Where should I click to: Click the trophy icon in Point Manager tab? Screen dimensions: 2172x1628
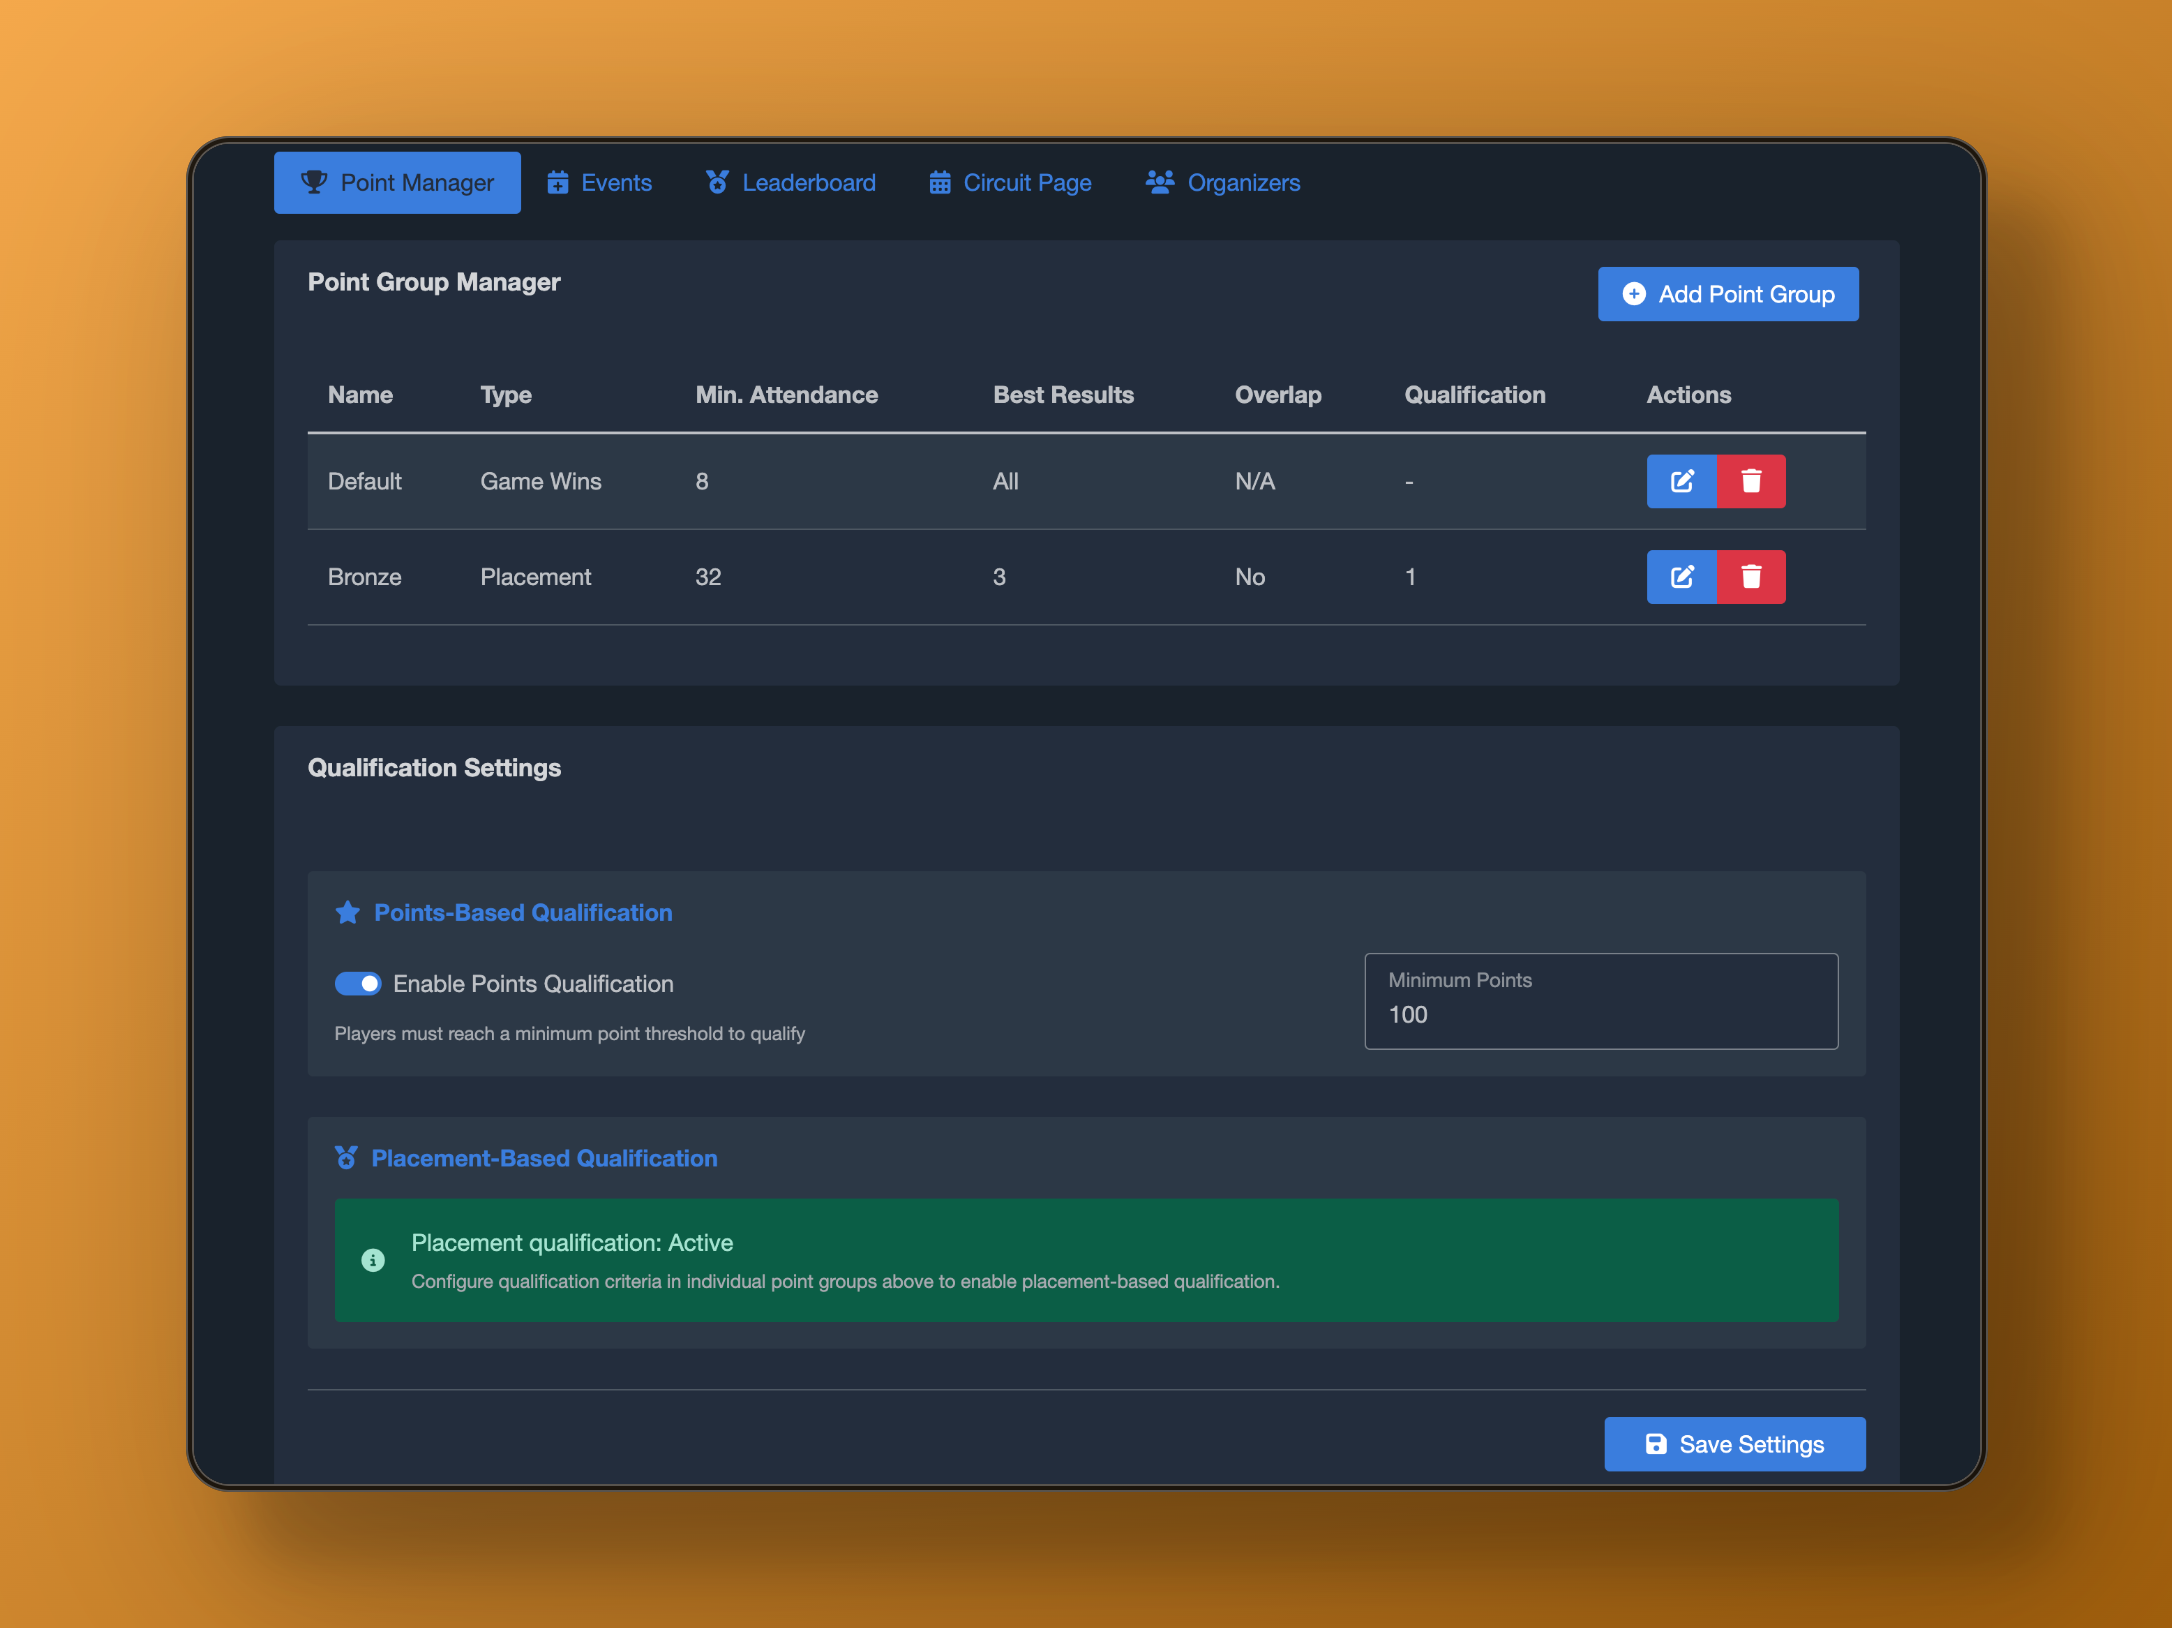314,182
